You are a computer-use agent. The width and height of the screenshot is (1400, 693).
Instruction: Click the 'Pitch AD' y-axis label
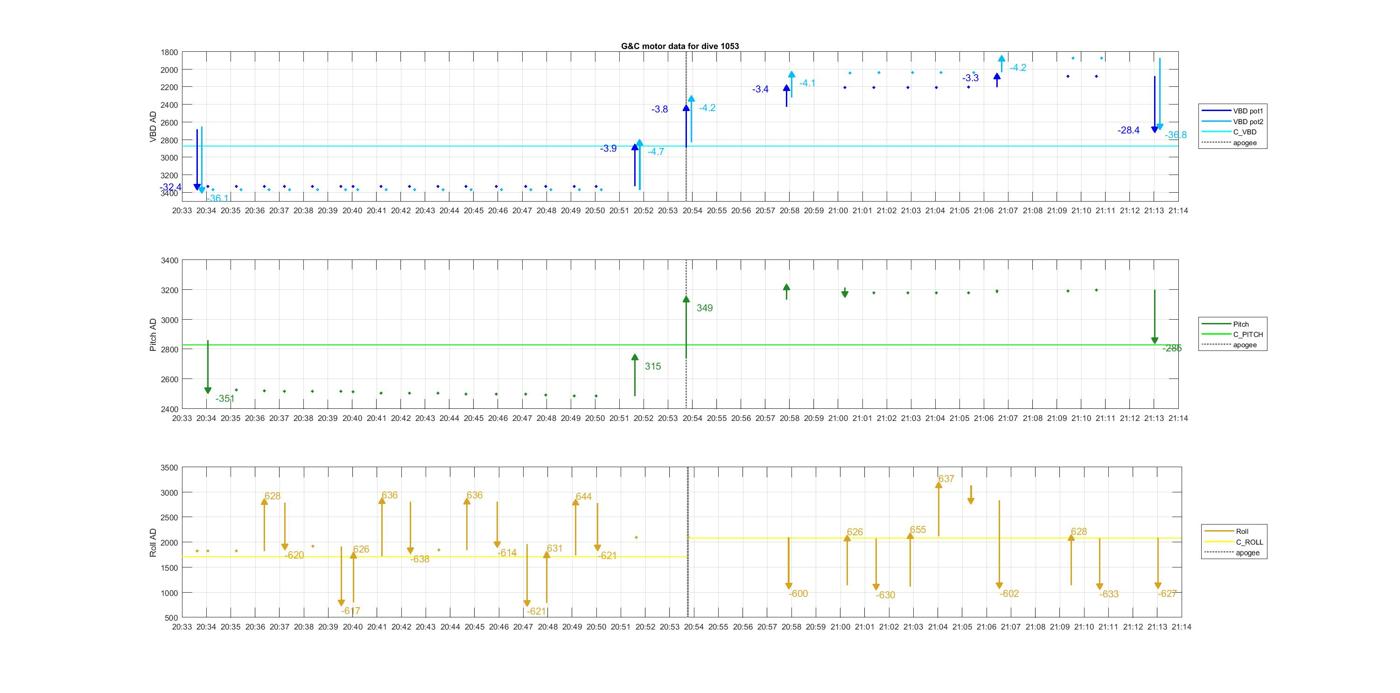153,335
